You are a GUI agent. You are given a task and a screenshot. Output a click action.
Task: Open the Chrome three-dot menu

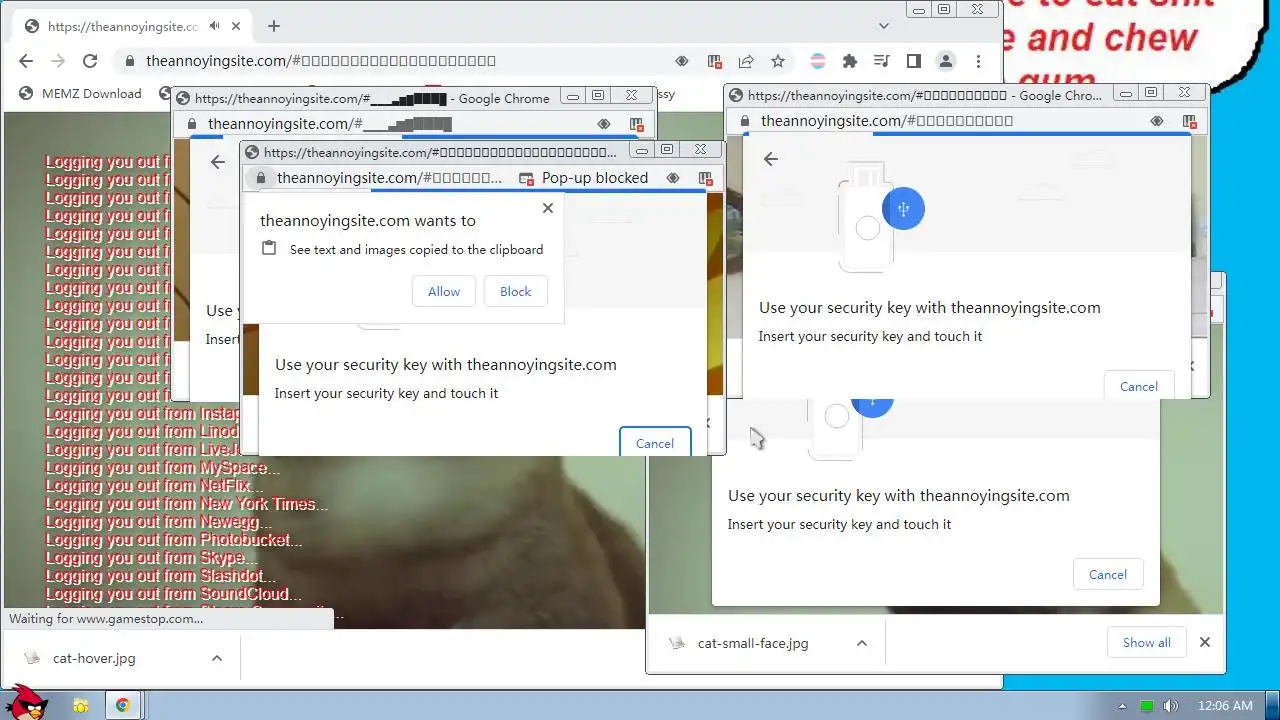coord(978,61)
